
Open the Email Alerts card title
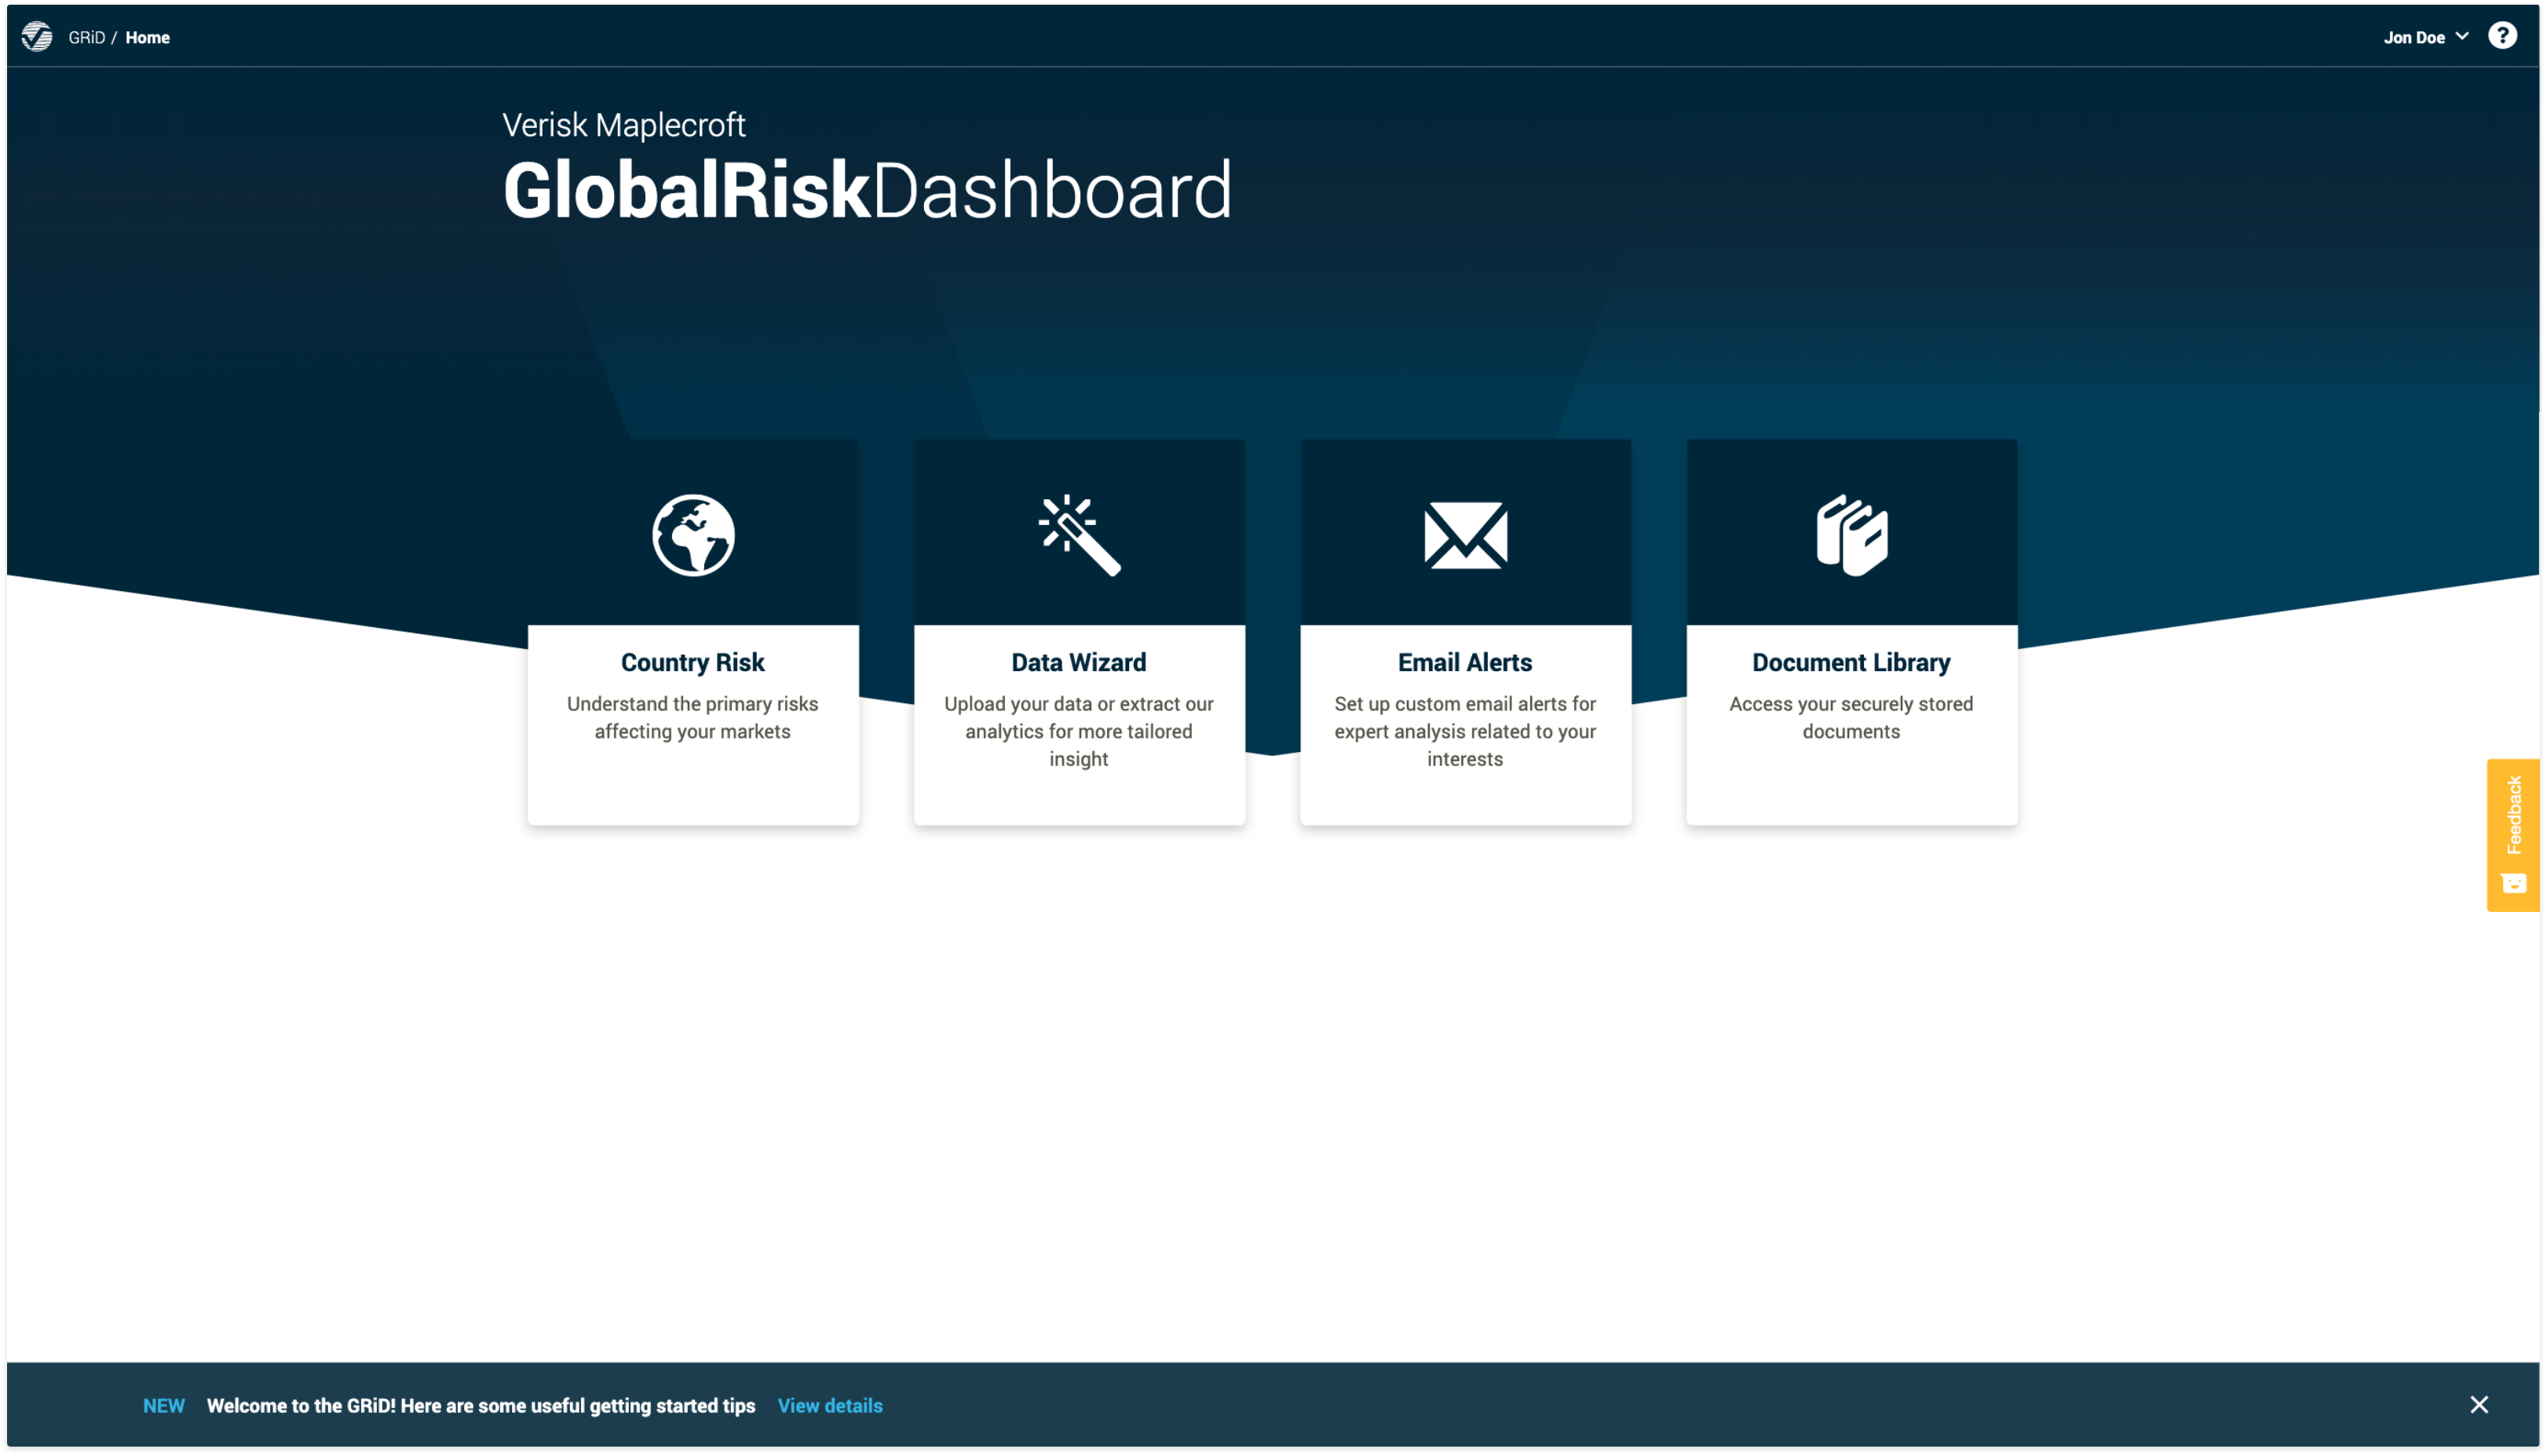(x=1464, y=663)
